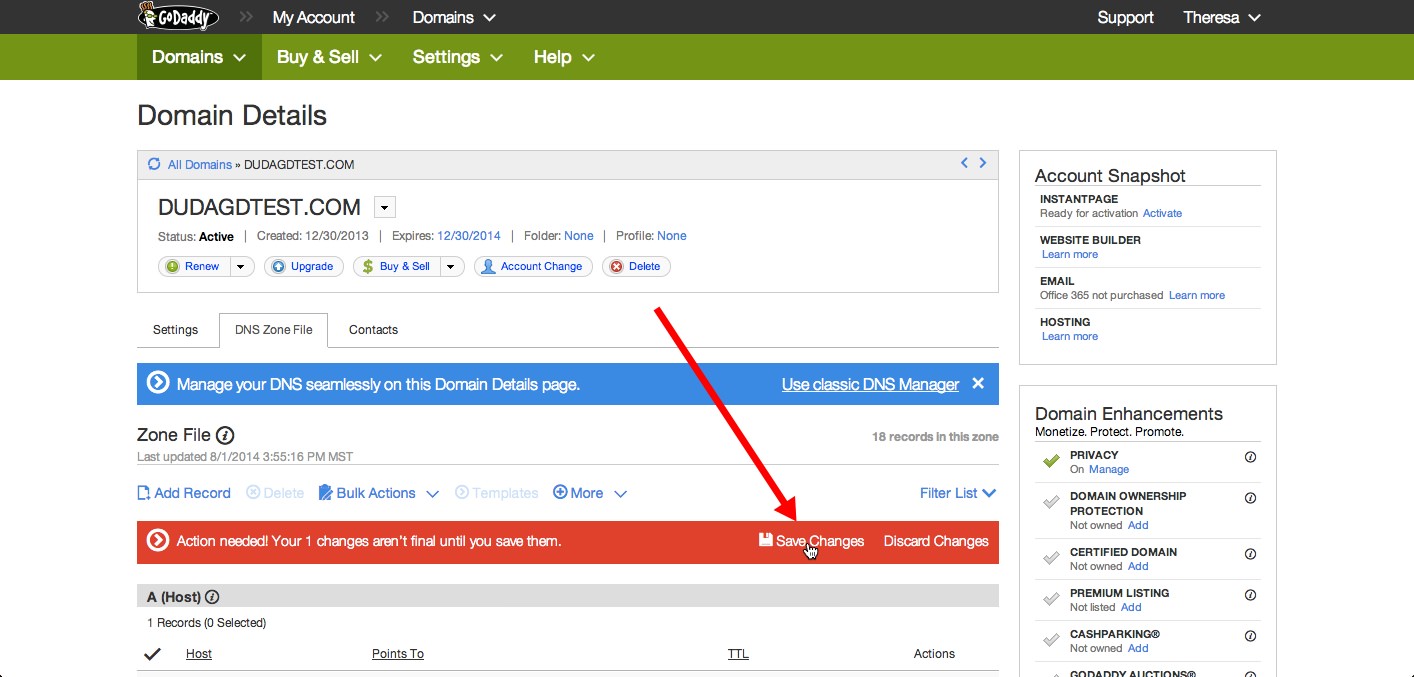Open My Account link
This screenshot has width=1414, height=677.
pyautogui.click(x=313, y=17)
